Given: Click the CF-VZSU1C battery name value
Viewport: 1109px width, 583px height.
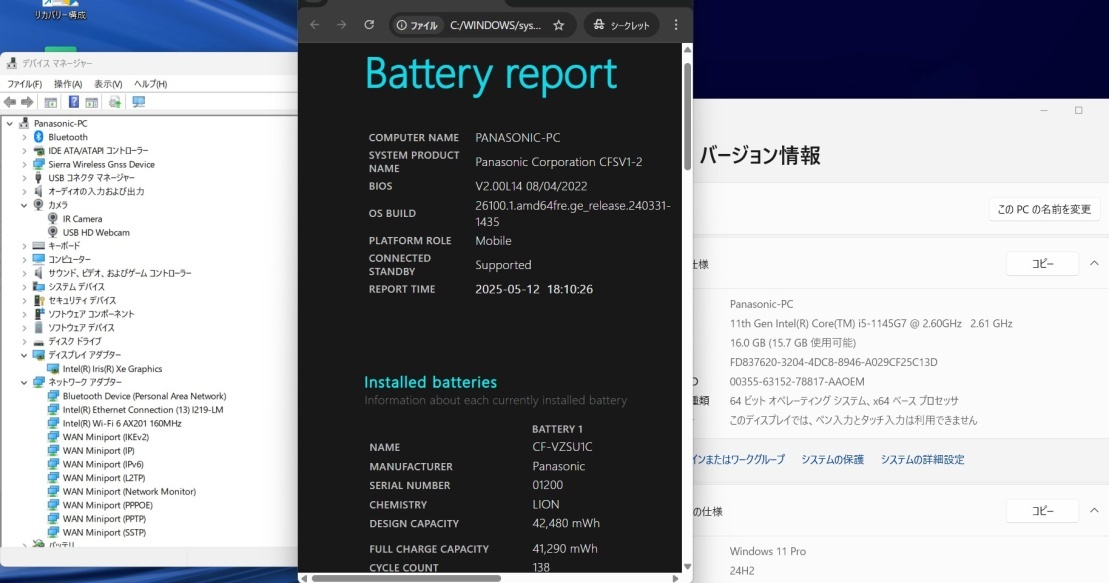Looking at the screenshot, I should (562, 447).
